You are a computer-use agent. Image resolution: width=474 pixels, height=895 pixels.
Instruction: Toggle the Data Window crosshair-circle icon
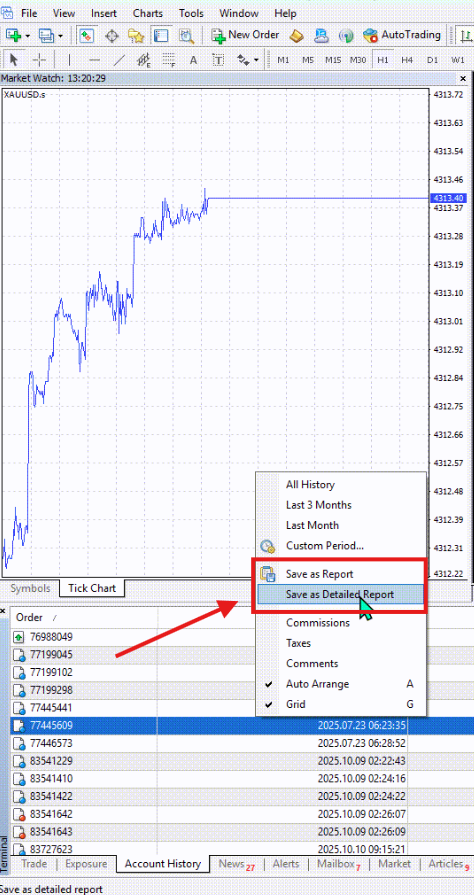(112, 35)
